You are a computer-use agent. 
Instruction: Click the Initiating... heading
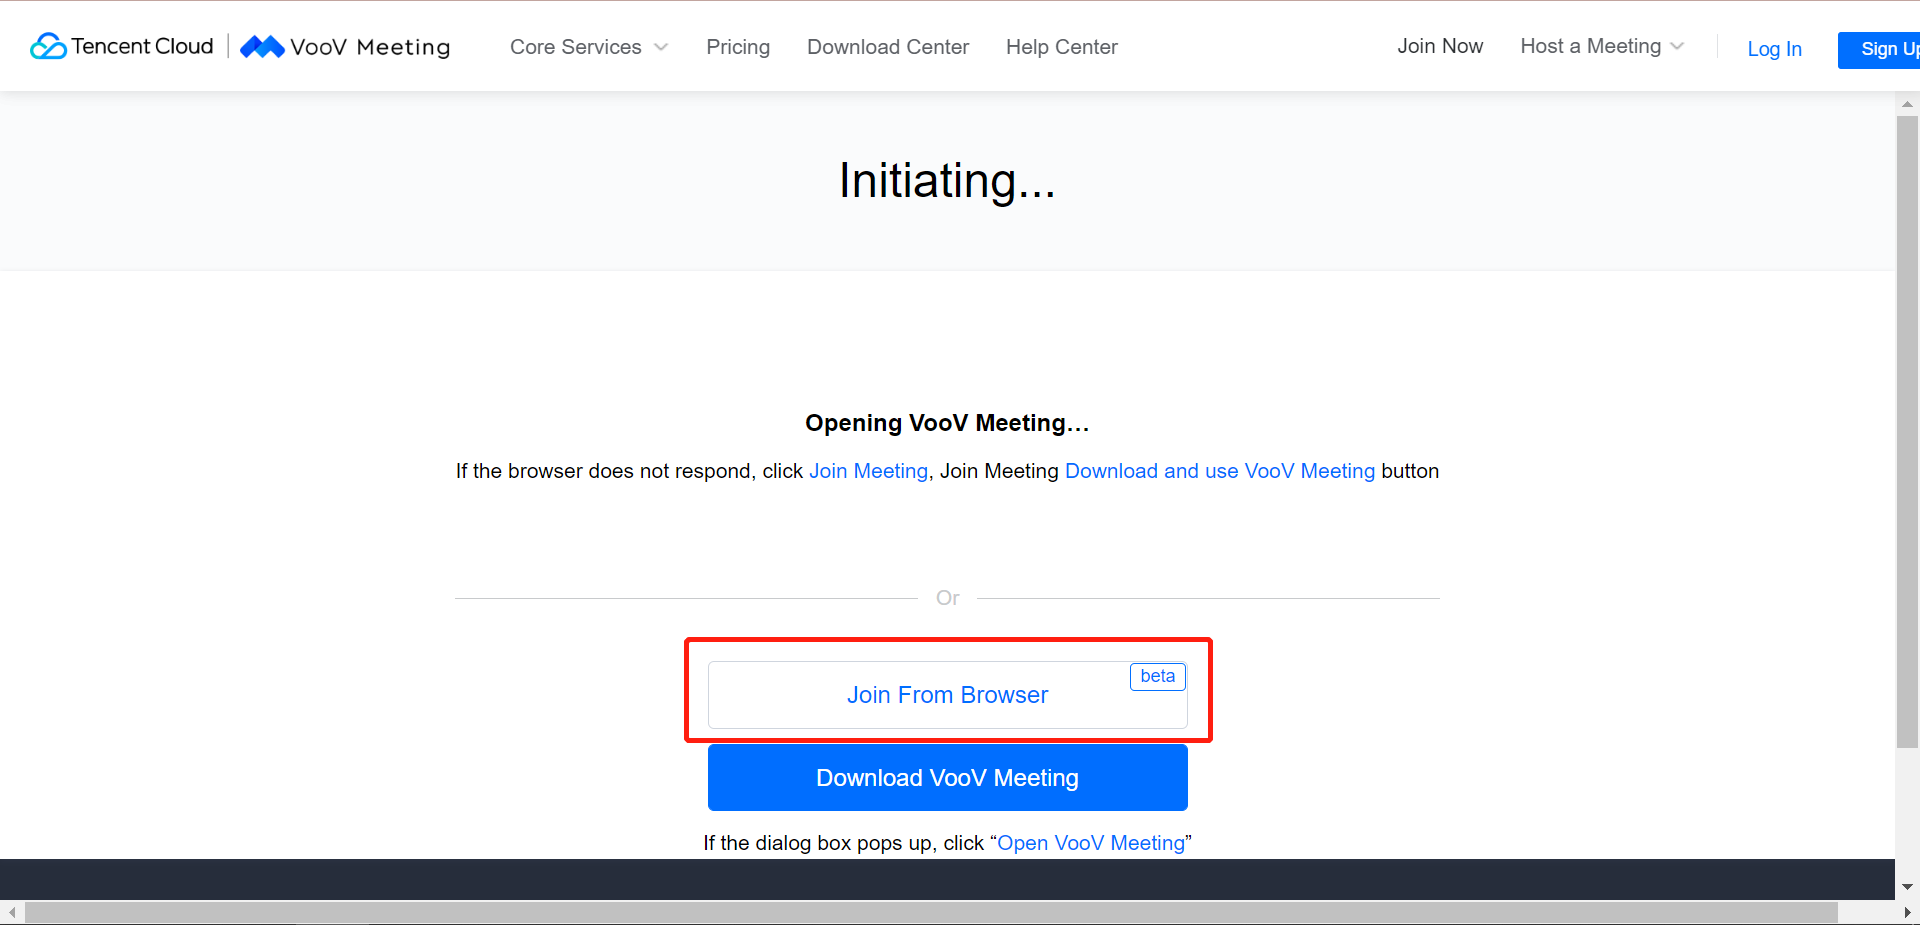pos(947,181)
